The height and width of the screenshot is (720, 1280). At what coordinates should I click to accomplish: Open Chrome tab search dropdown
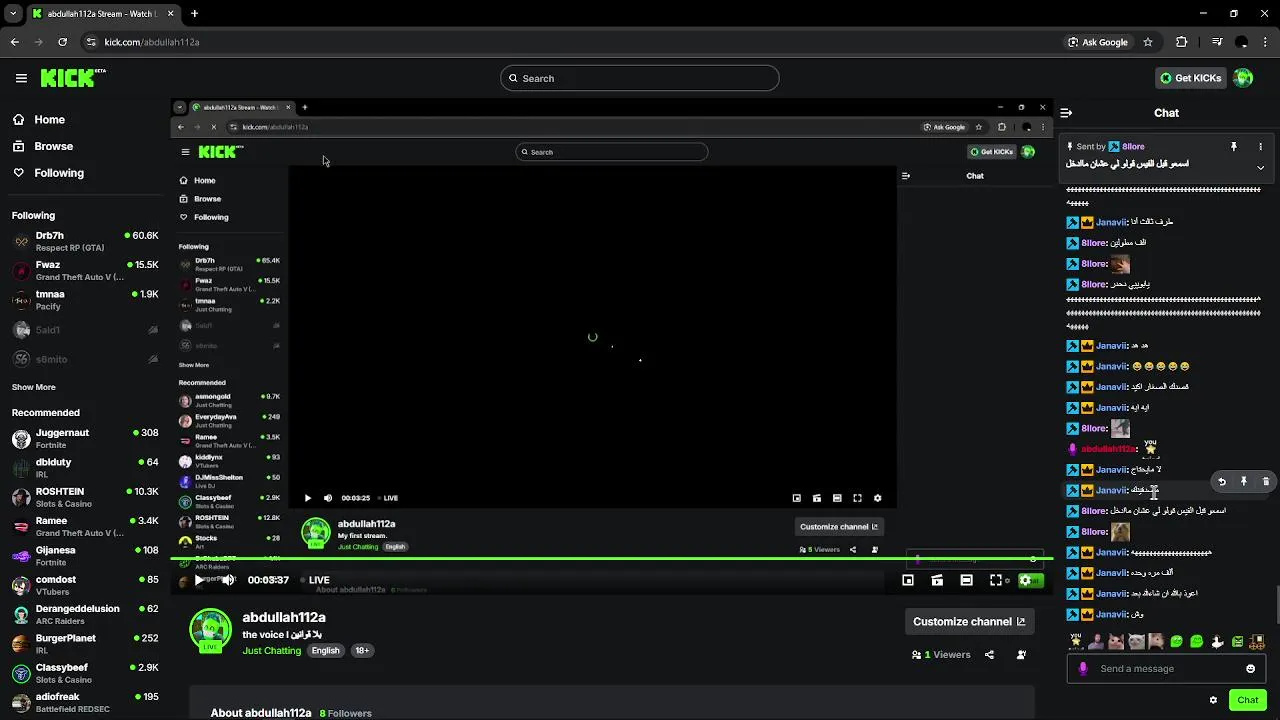[13, 13]
